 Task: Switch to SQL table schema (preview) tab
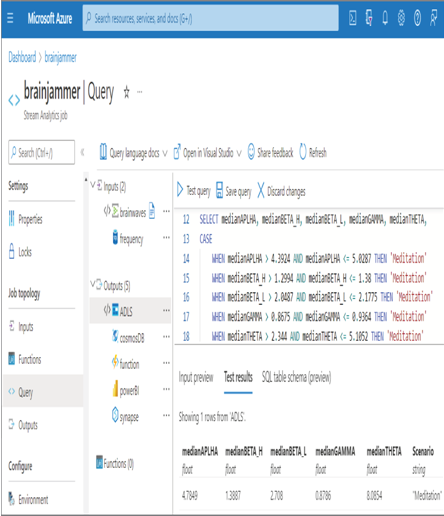coord(296,377)
